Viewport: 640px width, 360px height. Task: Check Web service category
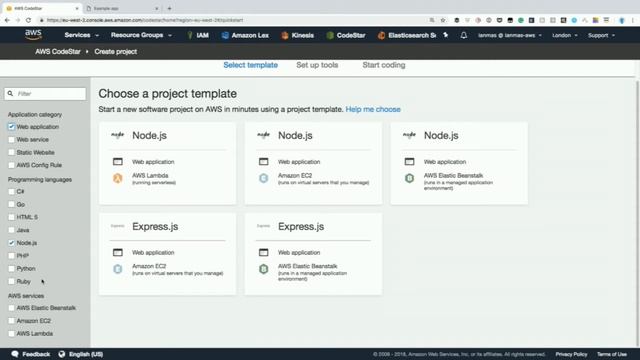click(x=11, y=140)
